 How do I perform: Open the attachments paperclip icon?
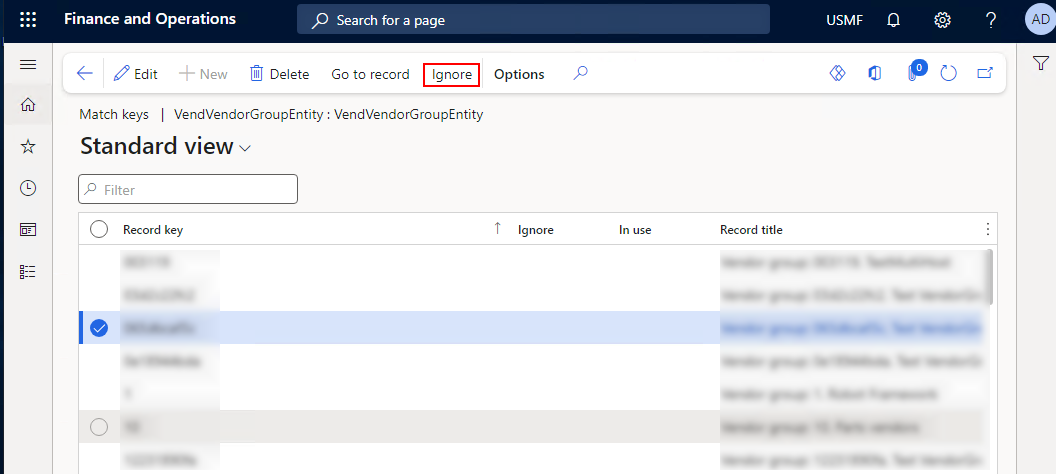pyautogui.click(x=914, y=73)
